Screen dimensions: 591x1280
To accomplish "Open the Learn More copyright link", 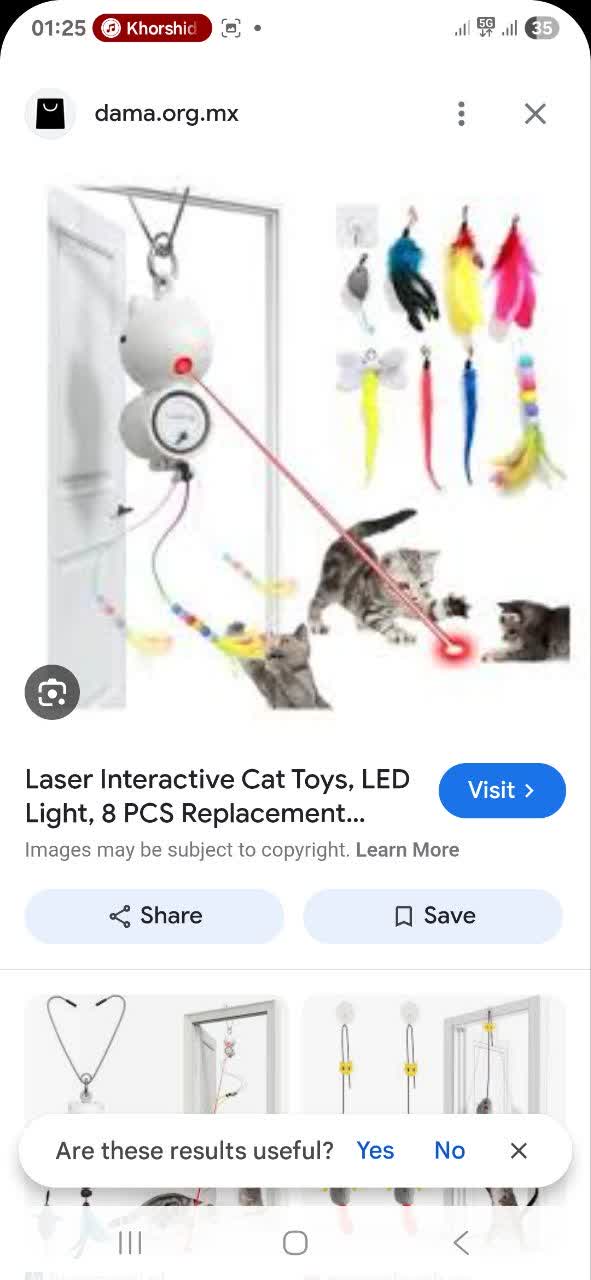I will [x=407, y=850].
